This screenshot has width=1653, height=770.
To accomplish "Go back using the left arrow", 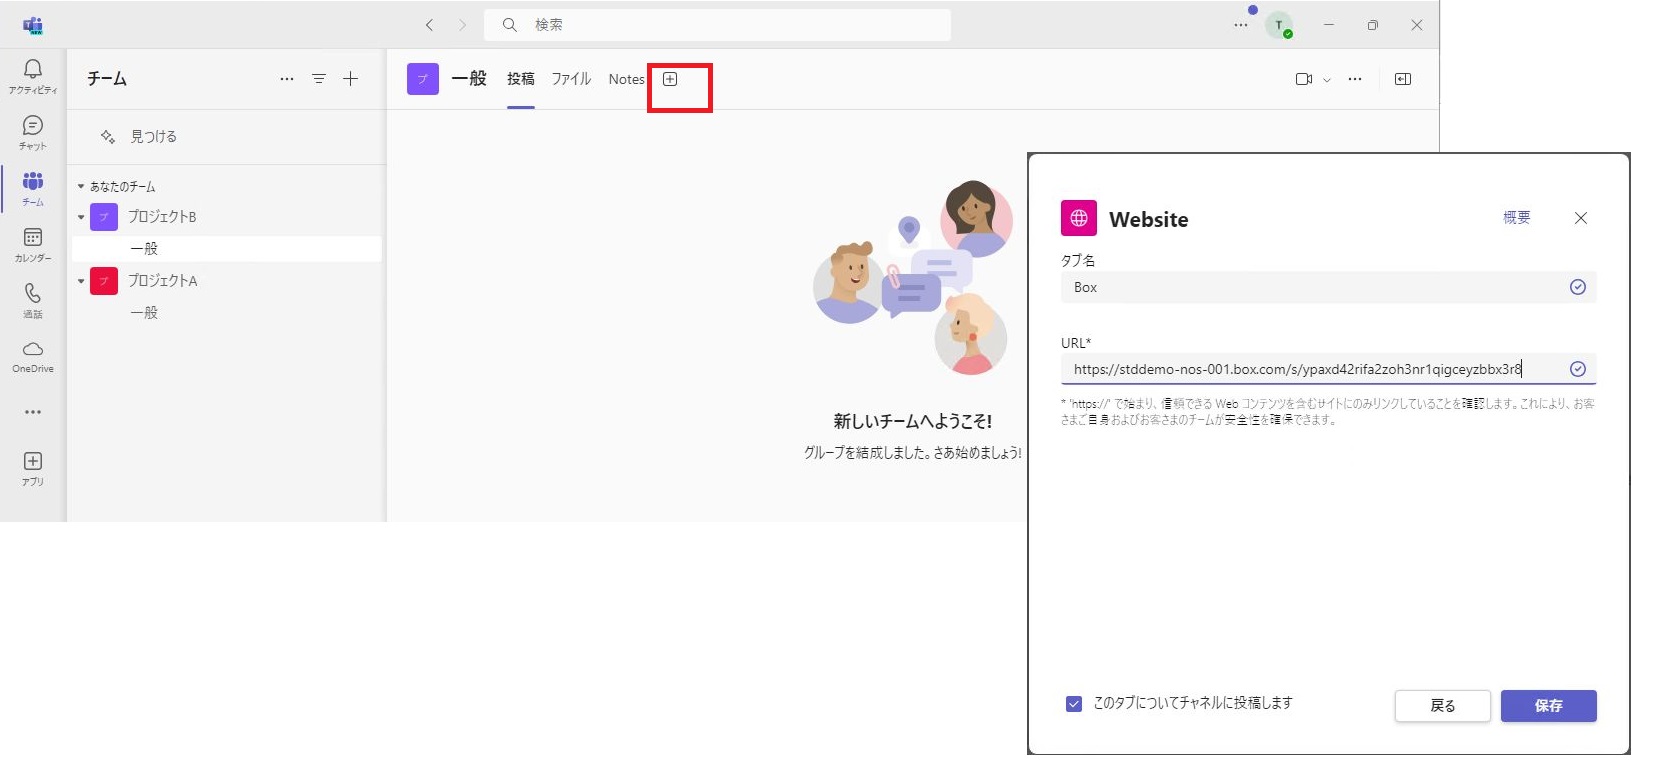I will click(x=429, y=25).
